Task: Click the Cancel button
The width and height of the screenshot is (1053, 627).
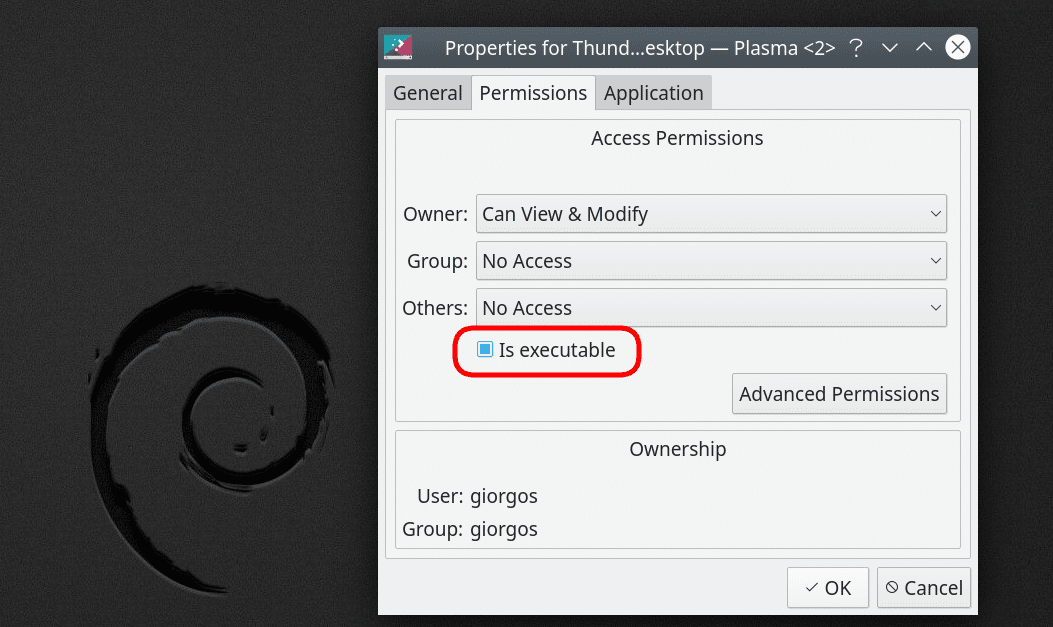Action: [924, 587]
